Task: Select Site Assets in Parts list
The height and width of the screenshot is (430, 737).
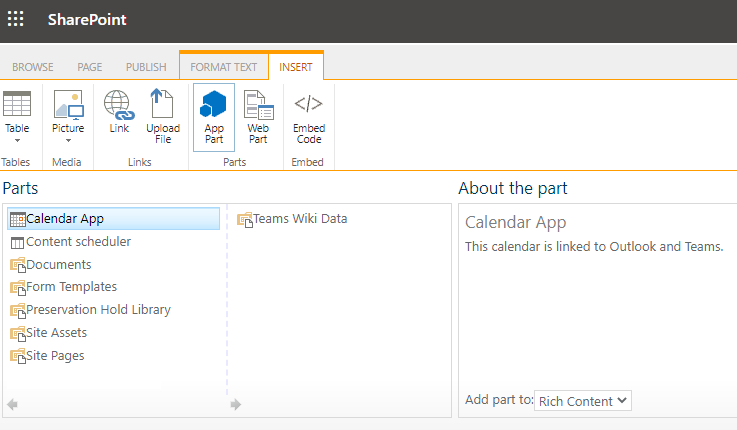Action: (56, 333)
